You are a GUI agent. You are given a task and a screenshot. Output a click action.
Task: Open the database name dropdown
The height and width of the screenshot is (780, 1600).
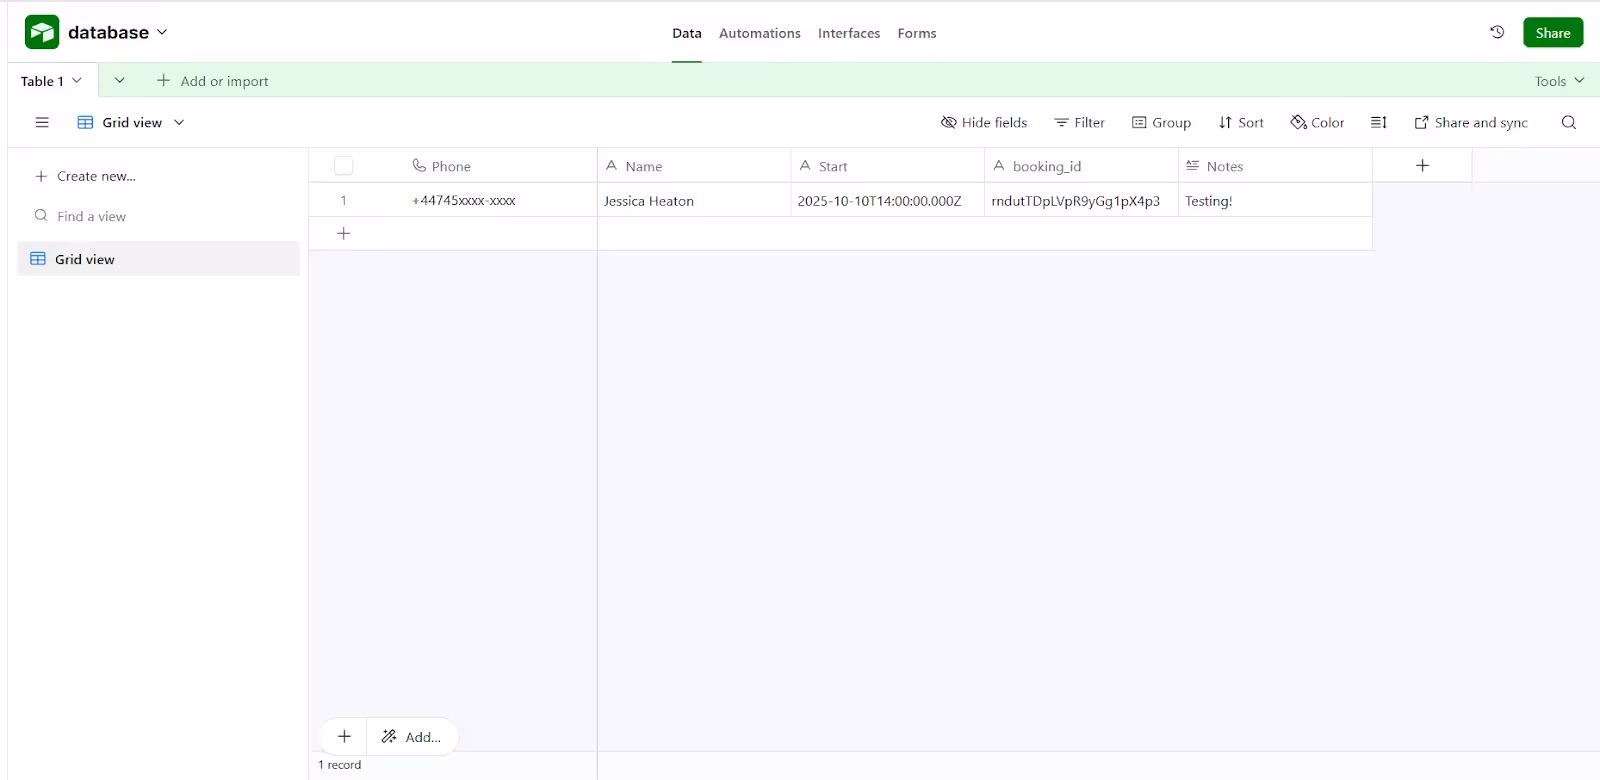click(x=162, y=32)
